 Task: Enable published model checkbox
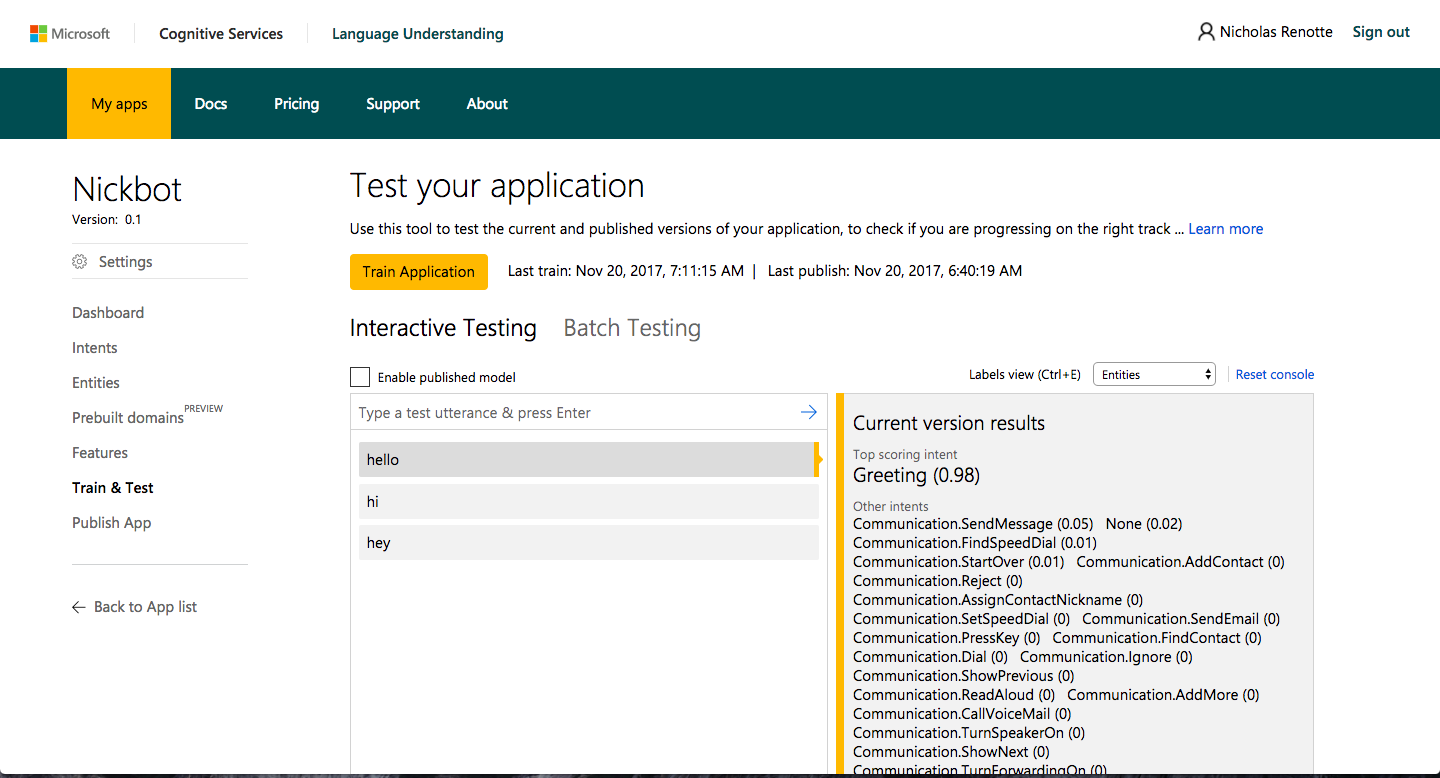tap(360, 377)
